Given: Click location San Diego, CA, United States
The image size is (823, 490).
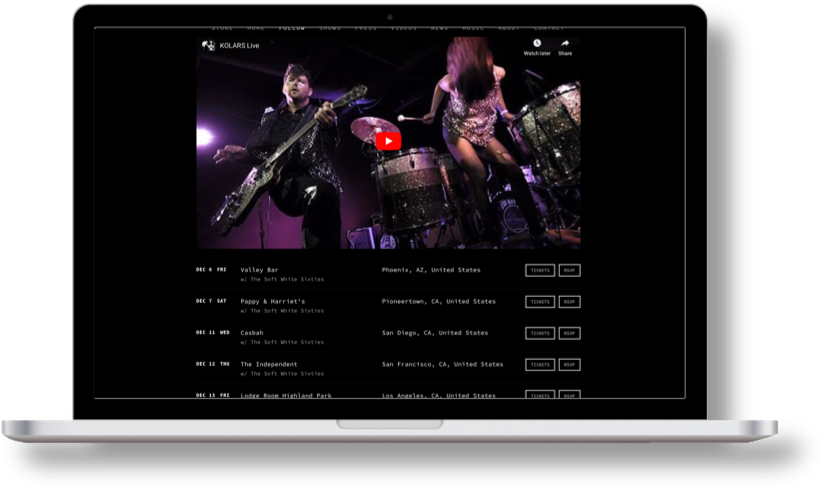Looking at the screenshot, I should [x=435, y=333].
